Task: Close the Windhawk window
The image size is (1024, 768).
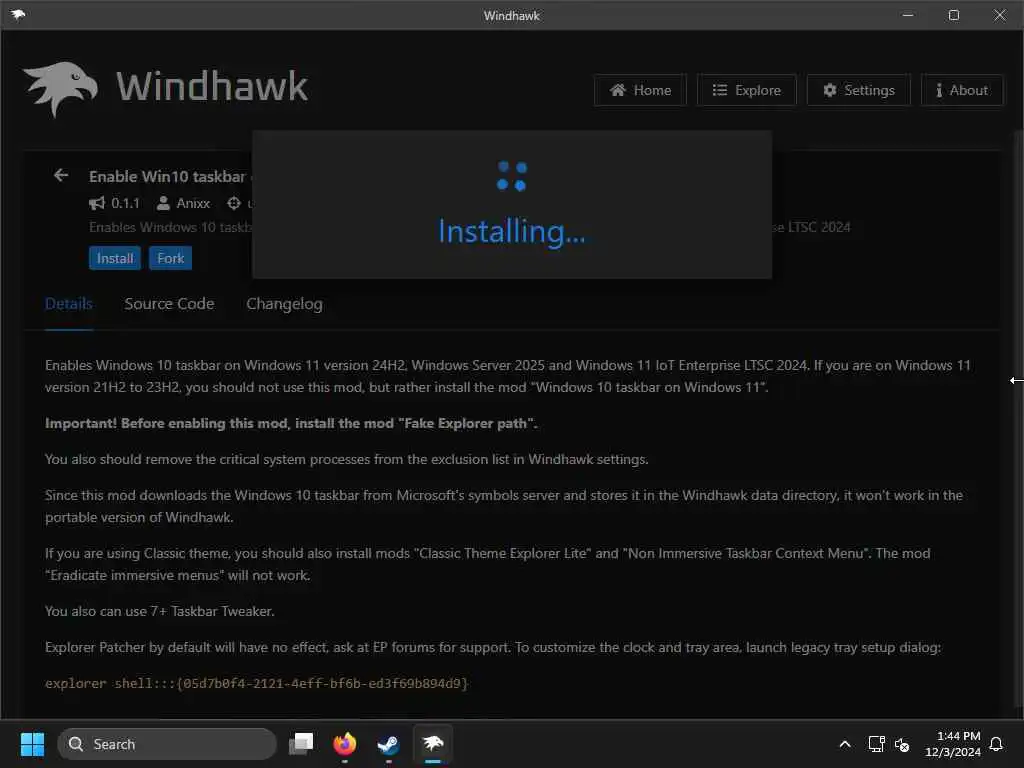Action: [x=1000, y=15]
